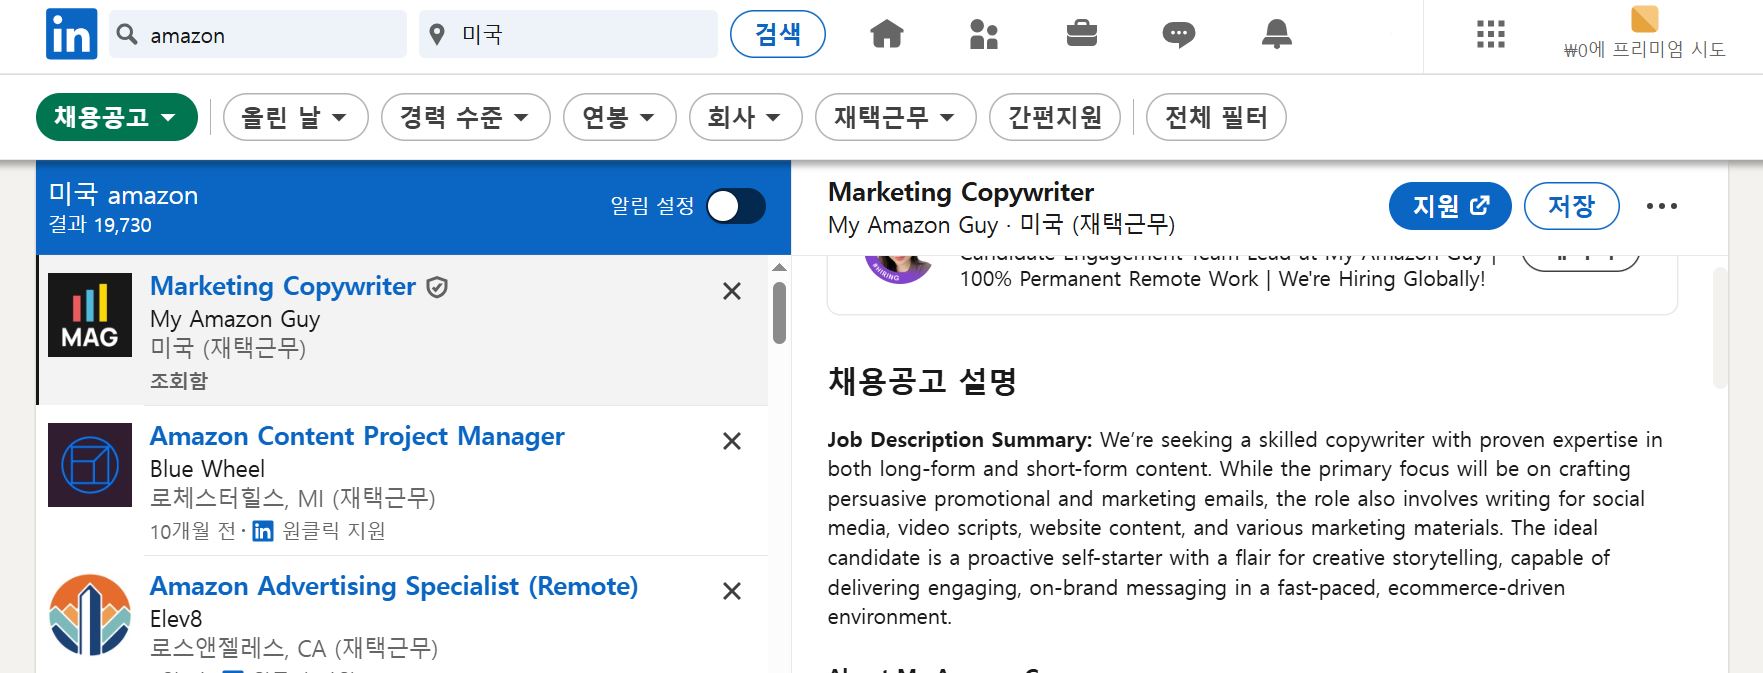Viewport: 1763px width, 673px height.
Task: Click the 미국 location search field
Action: tap(568, 35)
